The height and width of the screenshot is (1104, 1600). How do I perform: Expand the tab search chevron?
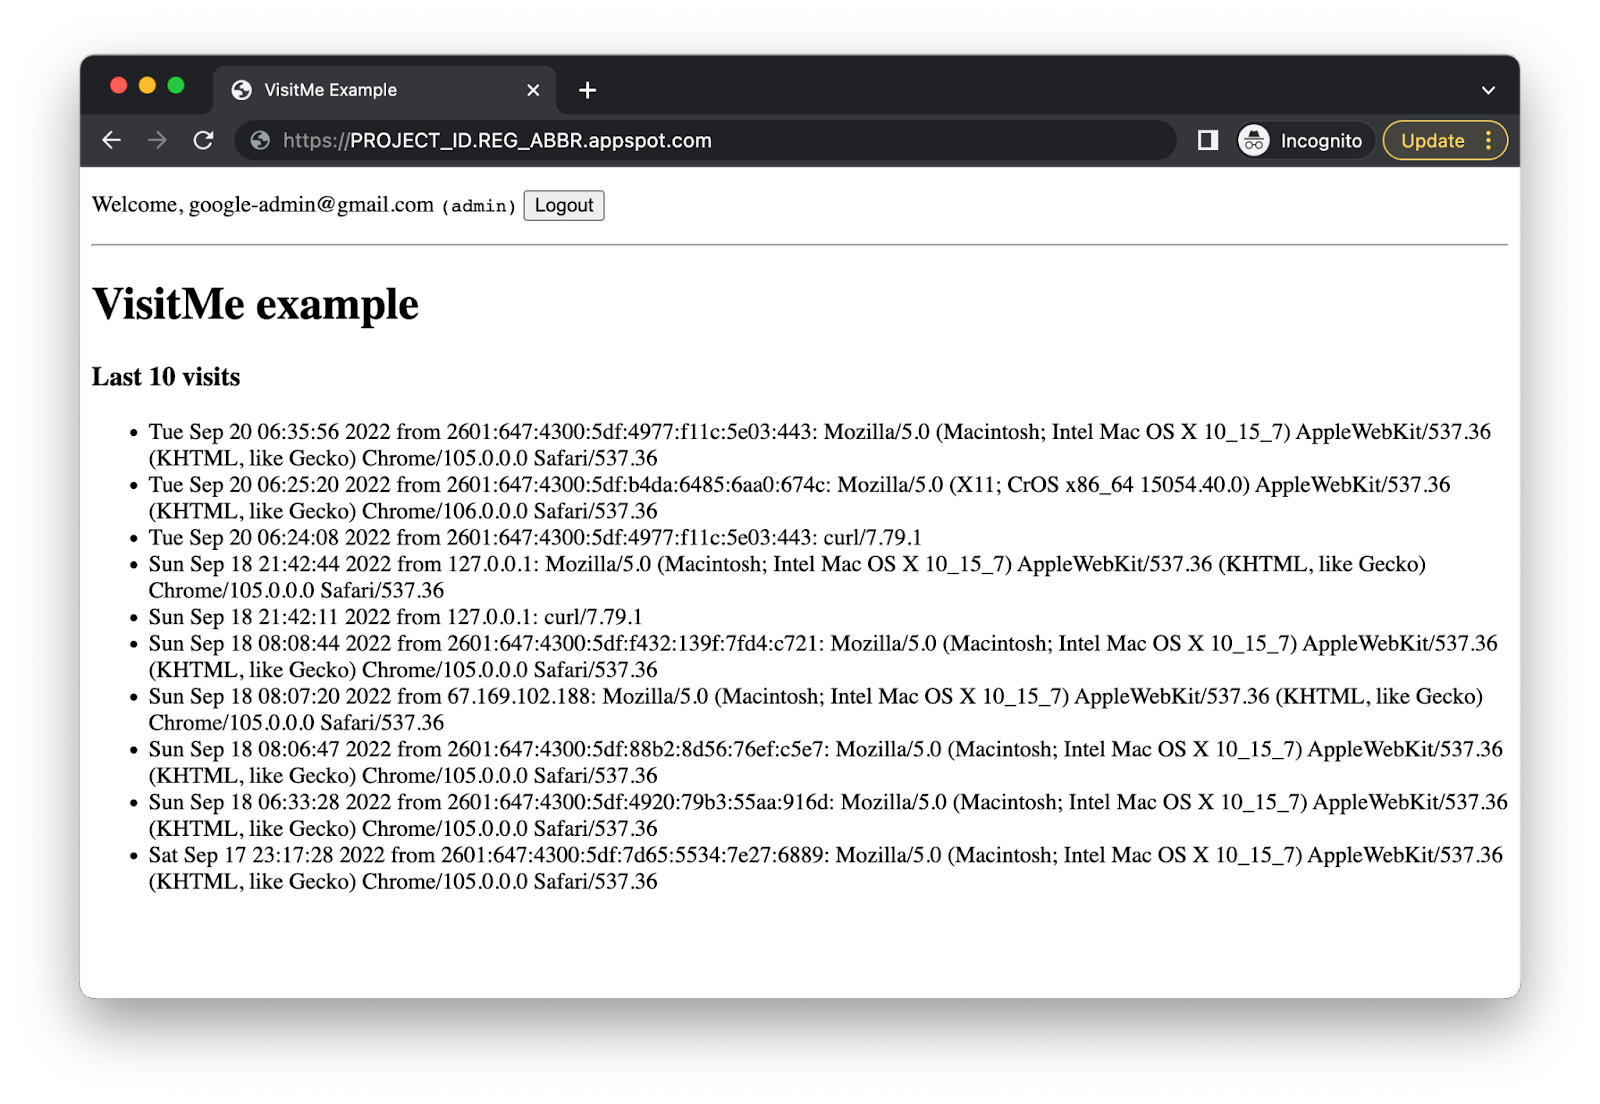pos(1488,90)
